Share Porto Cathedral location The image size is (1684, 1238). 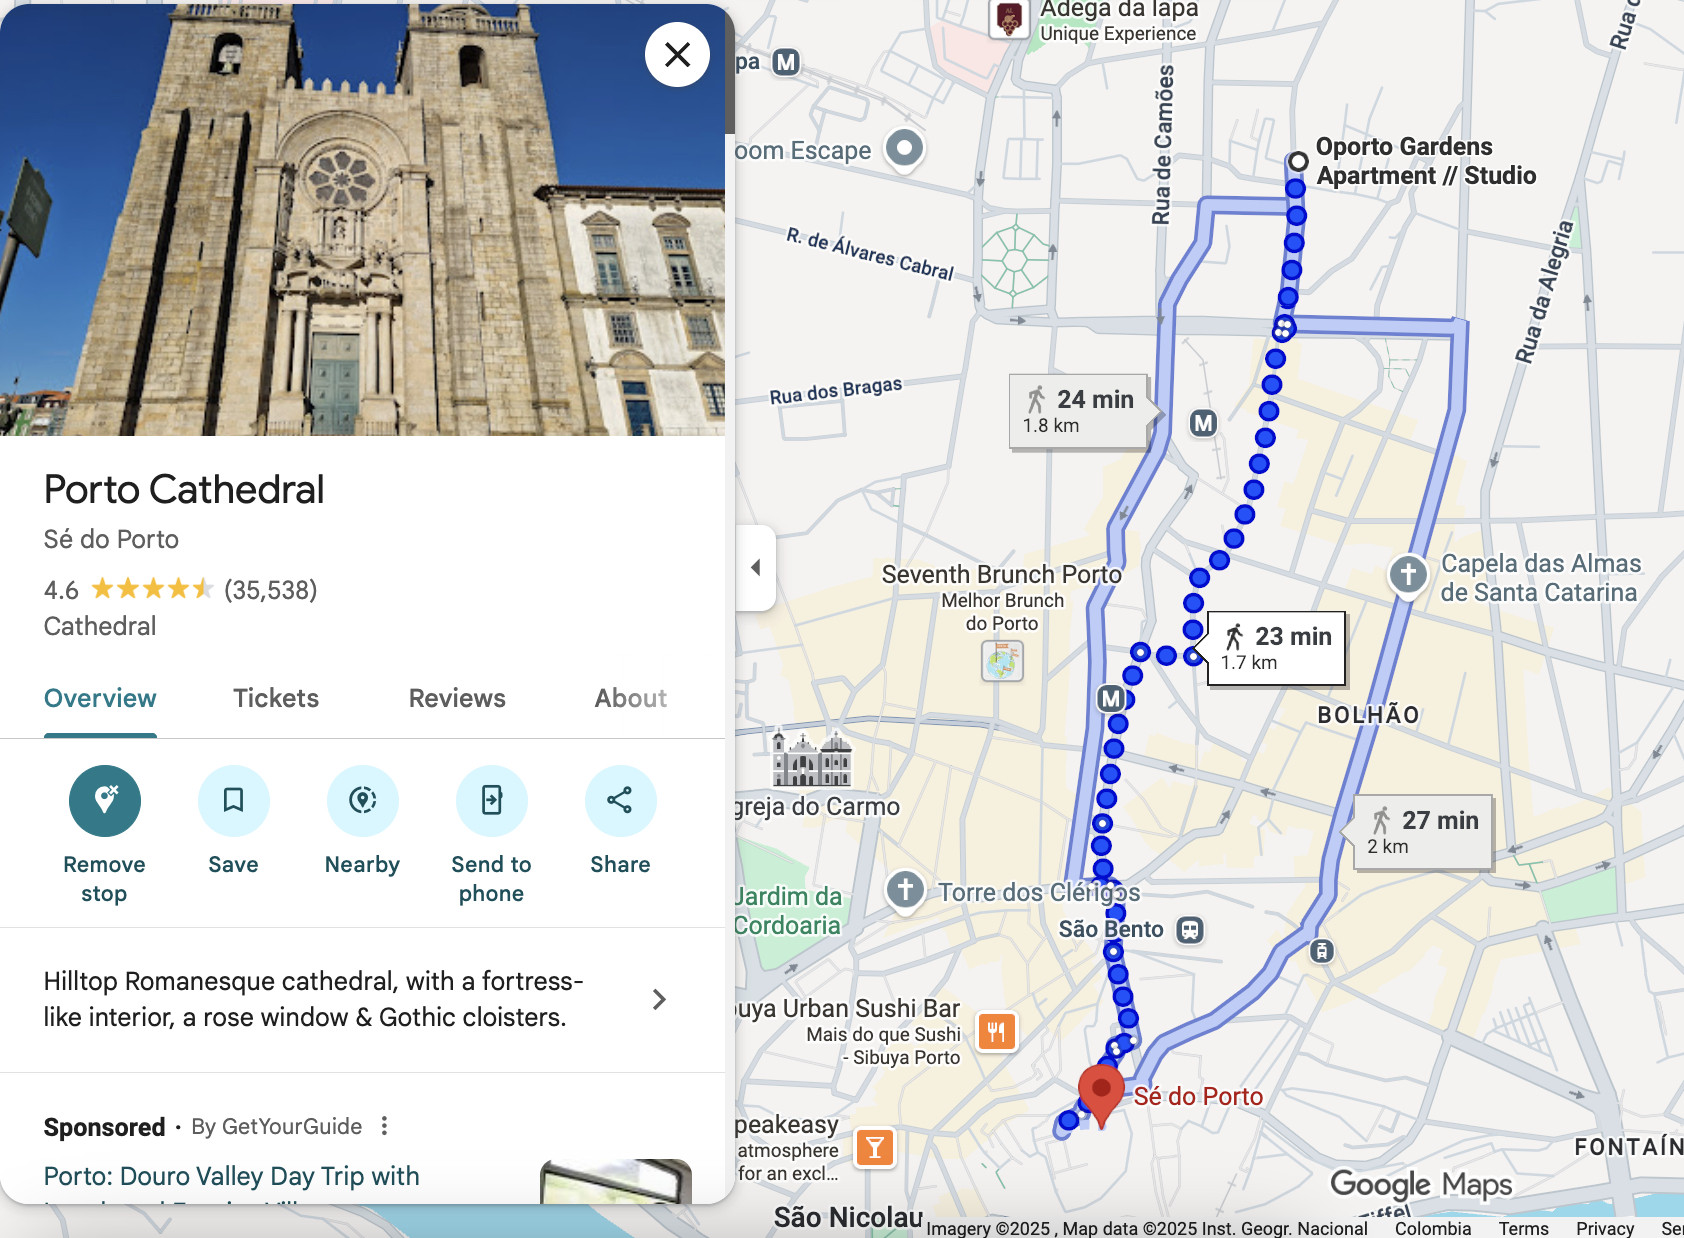pos(620,800)
